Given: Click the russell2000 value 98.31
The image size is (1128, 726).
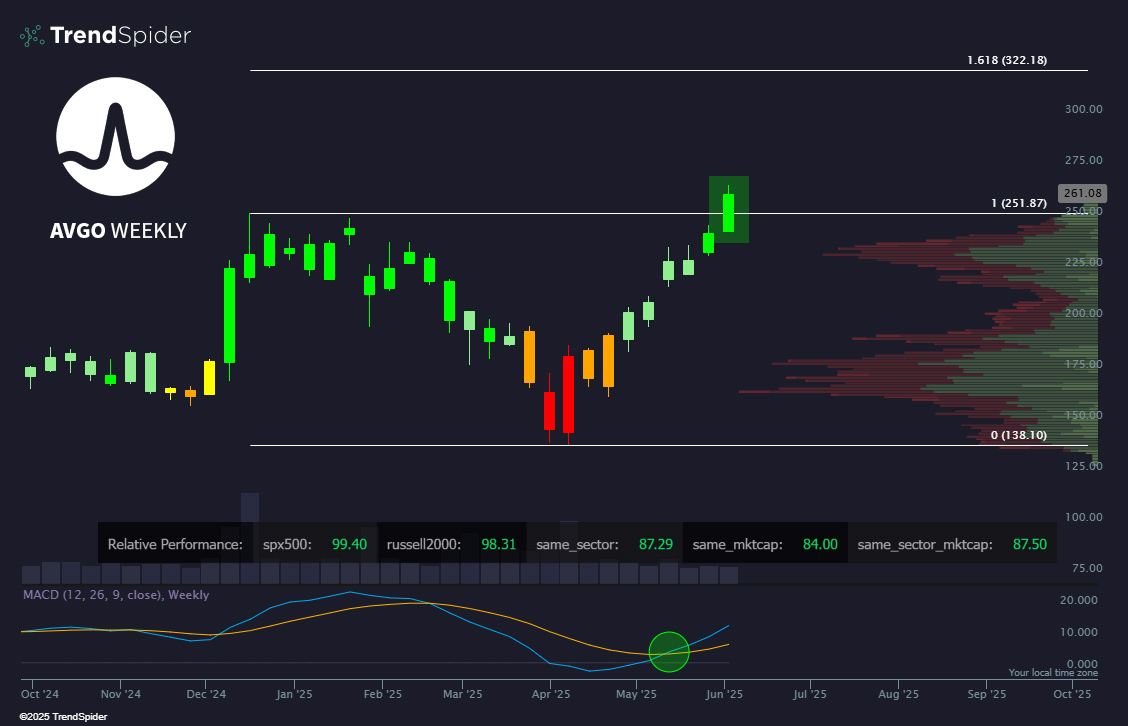Looking at the screenshot, I should pos(499,545).
